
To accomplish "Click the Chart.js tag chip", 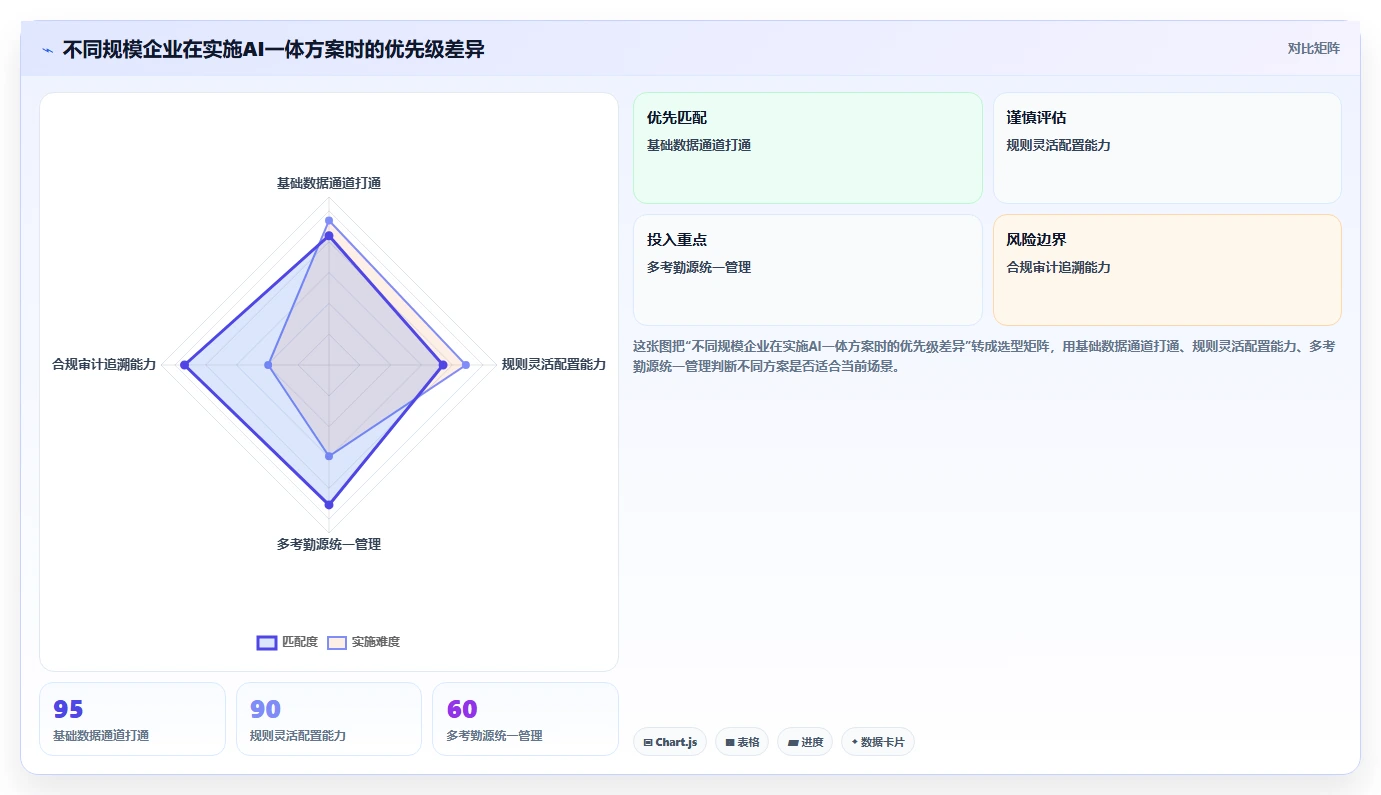I will point(670,742).
